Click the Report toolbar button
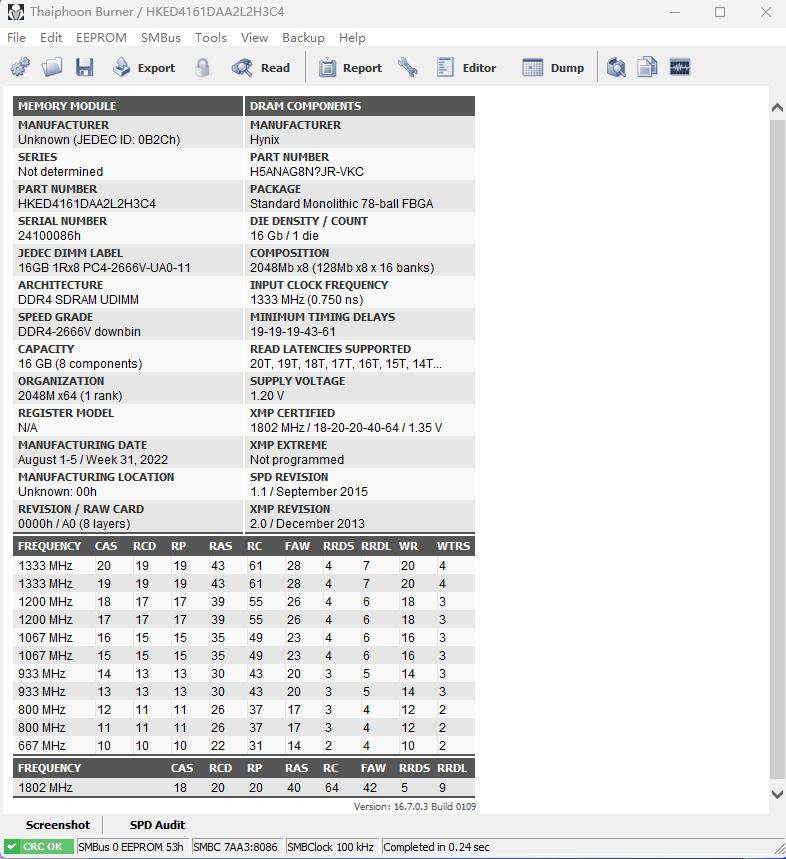786x859 pixels. click(350, 67)
